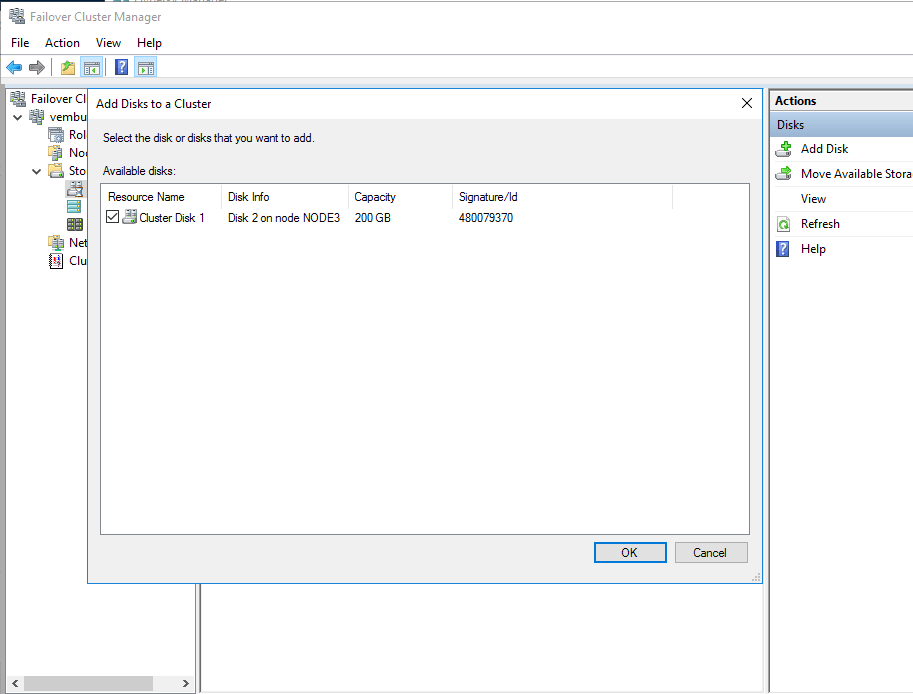The width and height of the screenshot is (913, 694).
Task: Open the View menu
Action: [108, 43]
